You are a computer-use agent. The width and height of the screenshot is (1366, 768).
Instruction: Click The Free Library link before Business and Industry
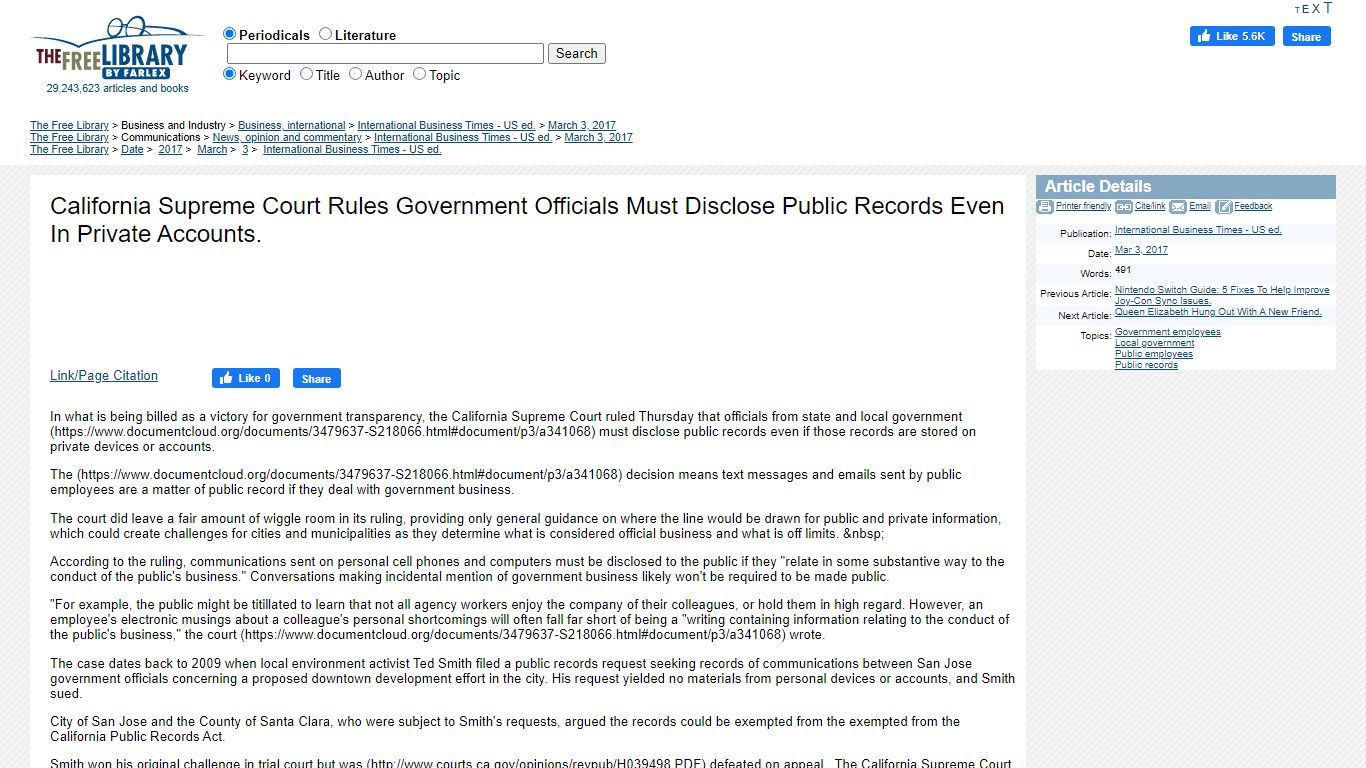[69, 126]
